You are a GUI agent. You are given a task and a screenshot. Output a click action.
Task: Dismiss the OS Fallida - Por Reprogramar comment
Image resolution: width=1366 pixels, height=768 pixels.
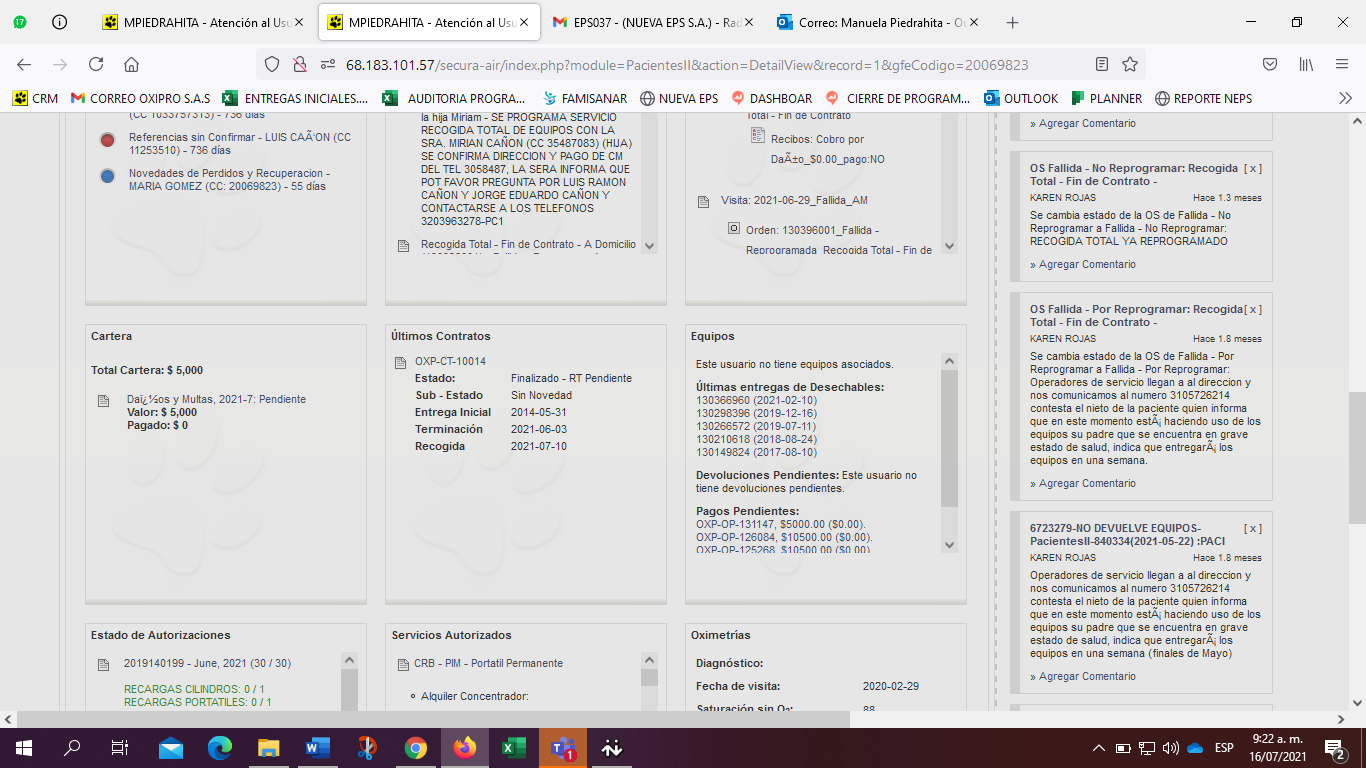(1252, 309)
